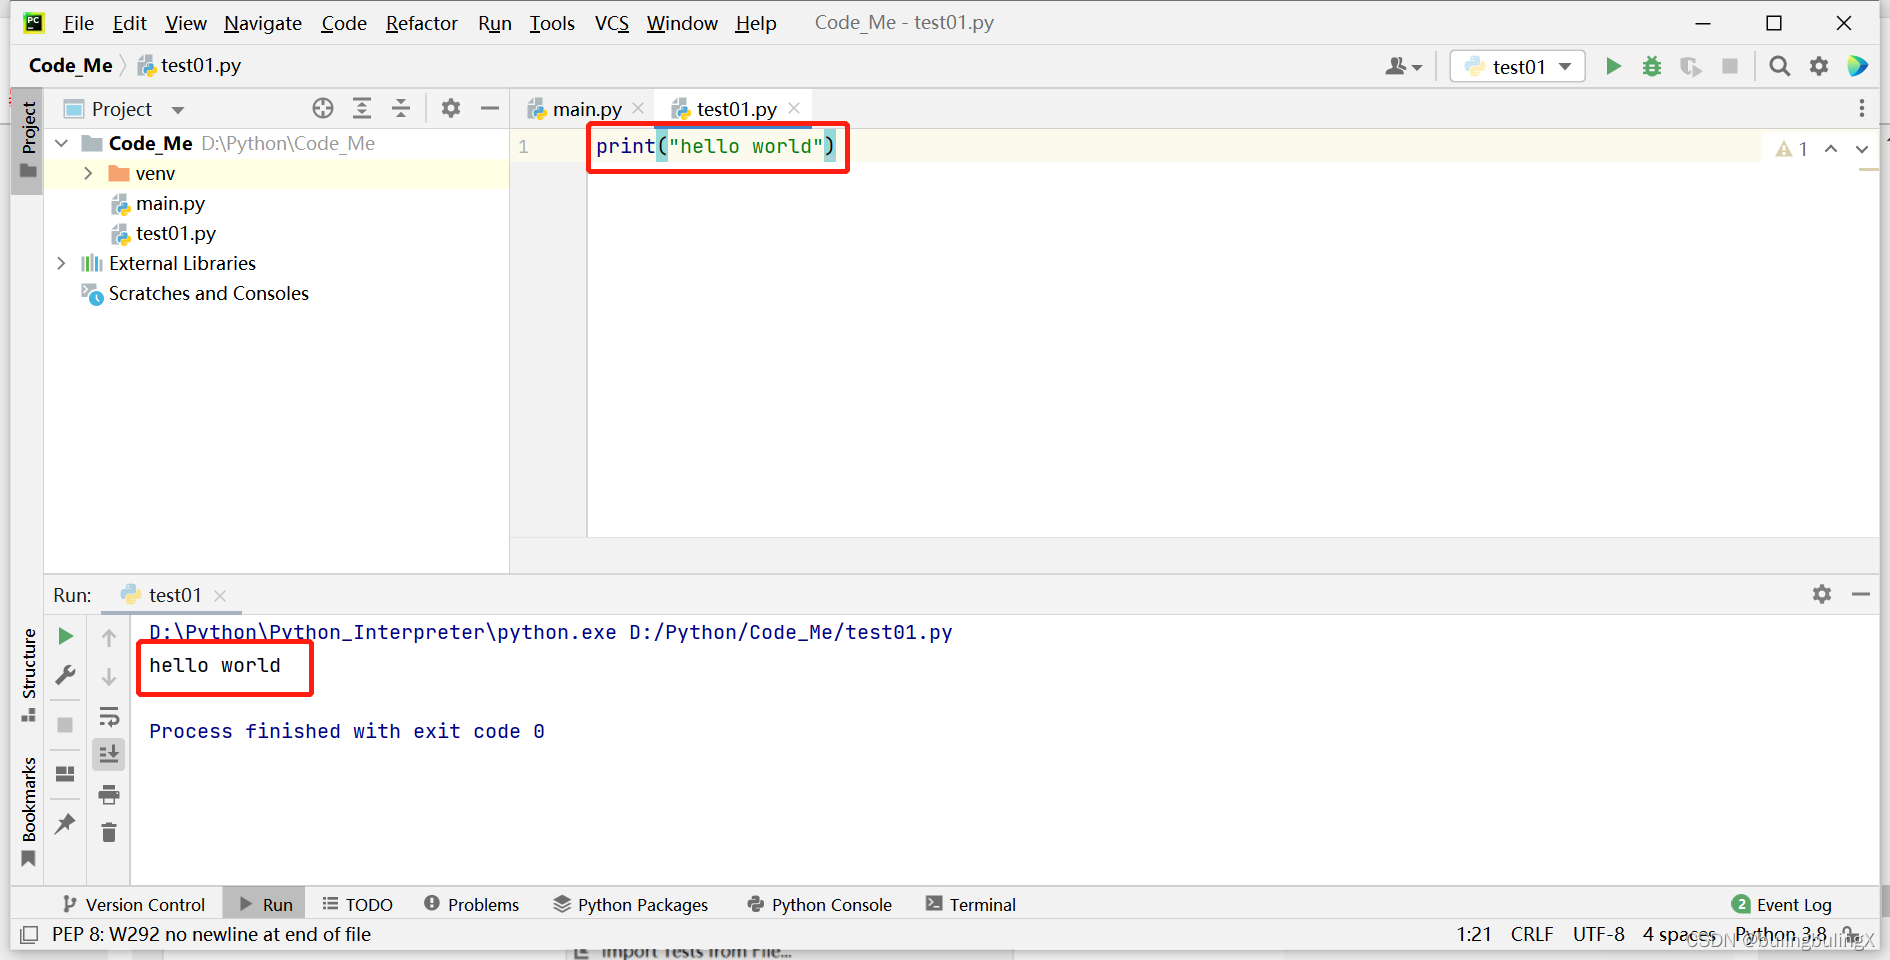Image resolution: width=1890 pixels, height=960 pixels.
Task: Pin the Run tab
Action: click(x=65, y=824)
